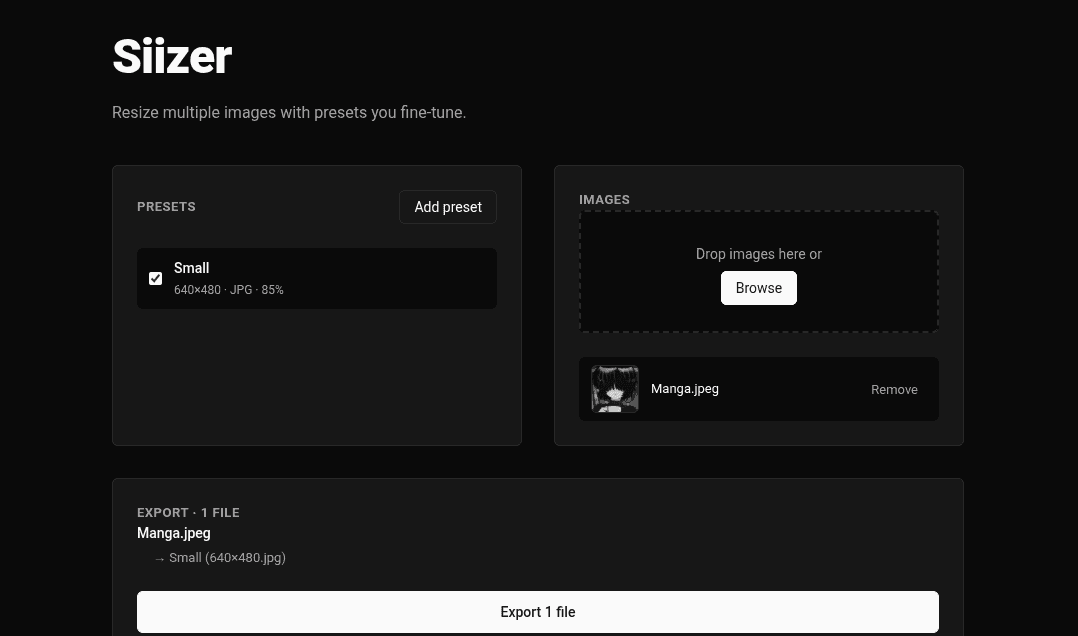Click the PRESETS panel header
This screenshot has width=1078, height=636.
(166, 206)
